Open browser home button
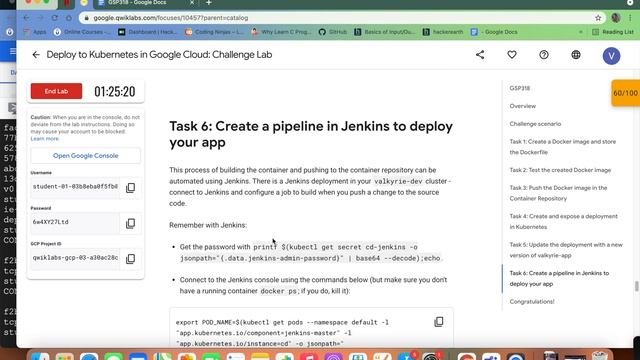Screen dimensions: 640x360 click(x=69, y=18)
